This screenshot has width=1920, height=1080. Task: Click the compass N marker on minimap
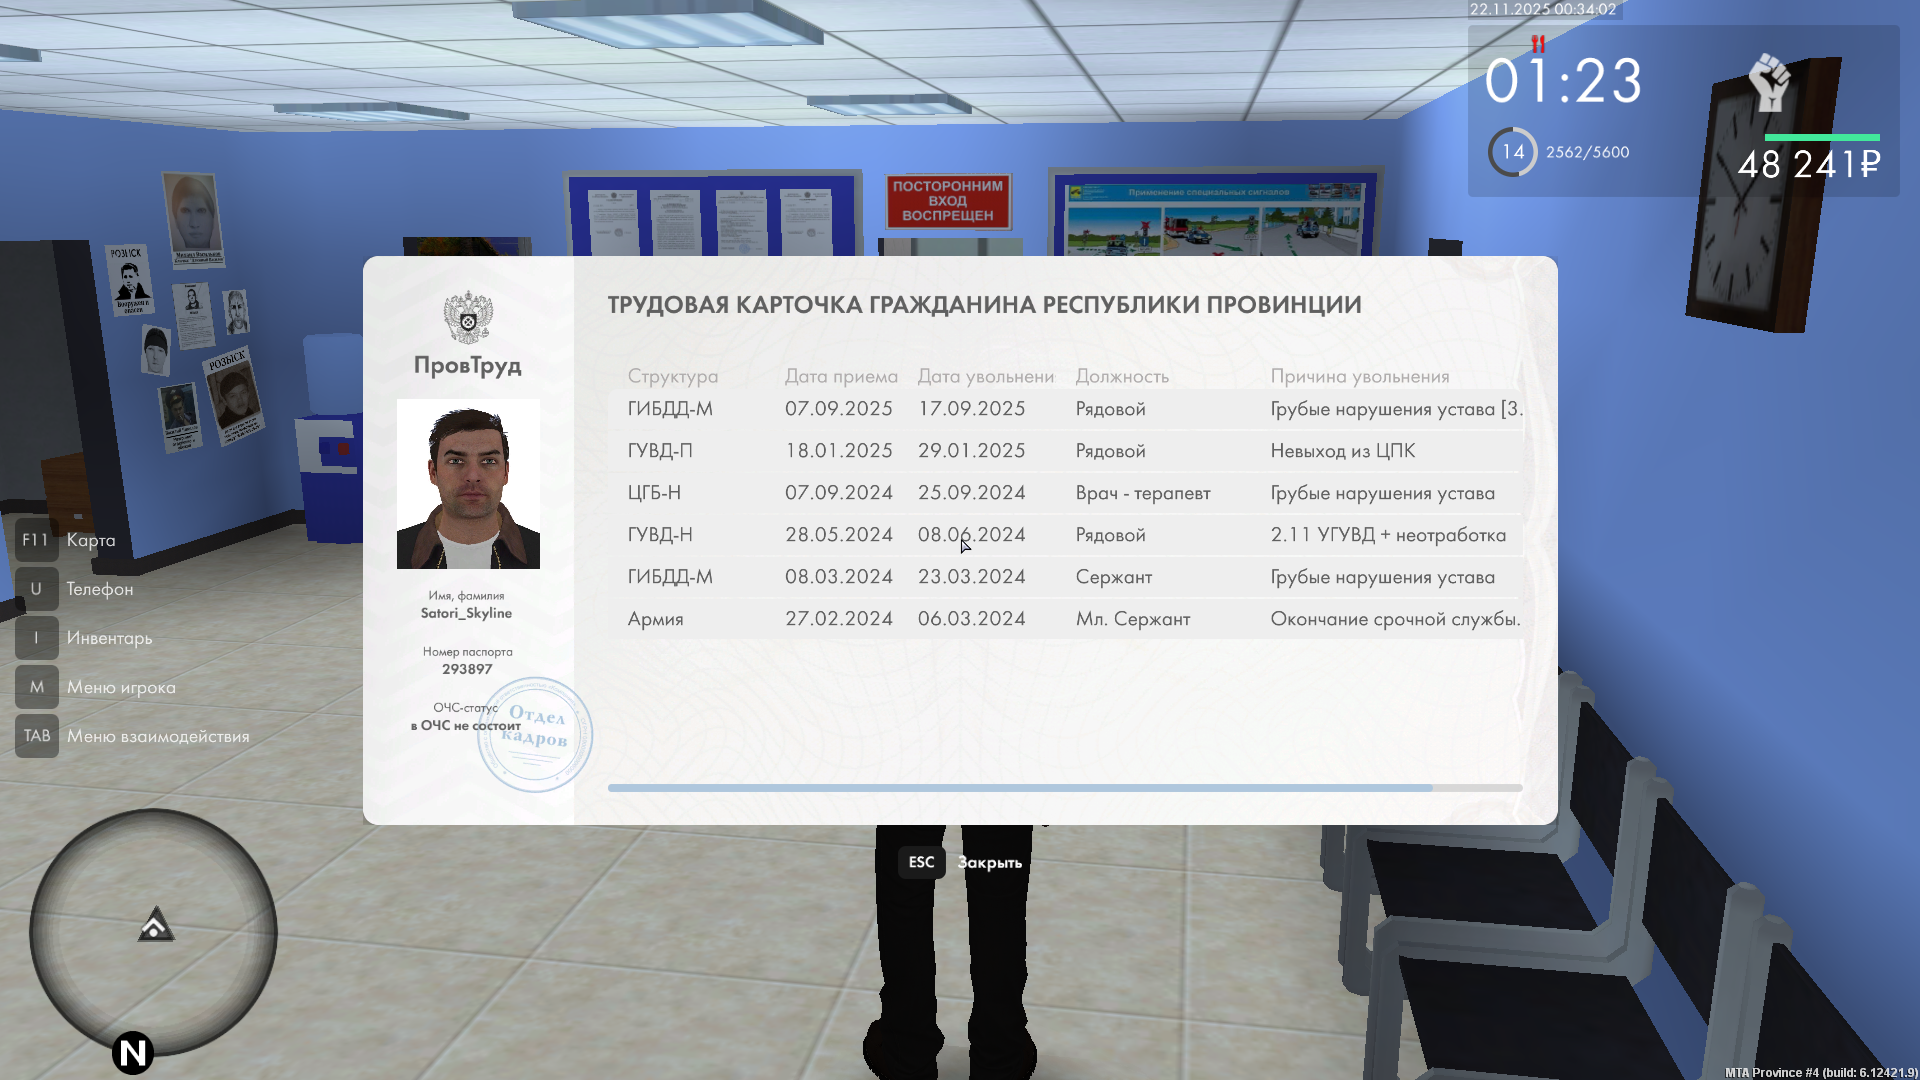tap(133, 1052)
